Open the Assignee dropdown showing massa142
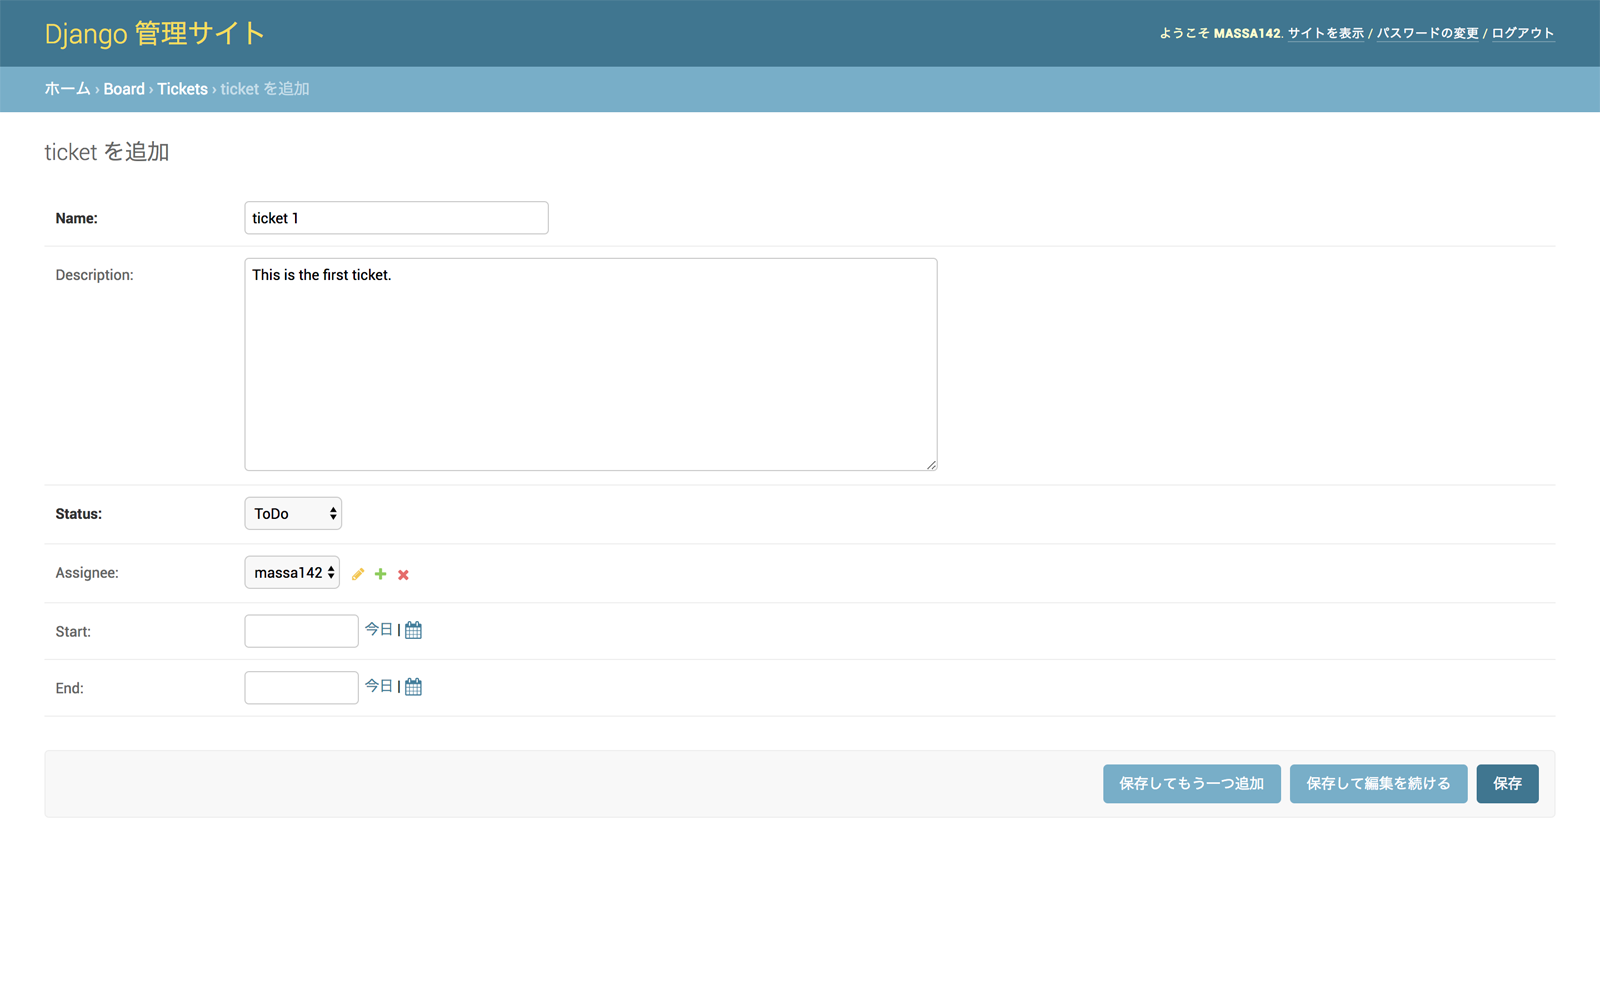1600x1000 pixels. (292, 572)
